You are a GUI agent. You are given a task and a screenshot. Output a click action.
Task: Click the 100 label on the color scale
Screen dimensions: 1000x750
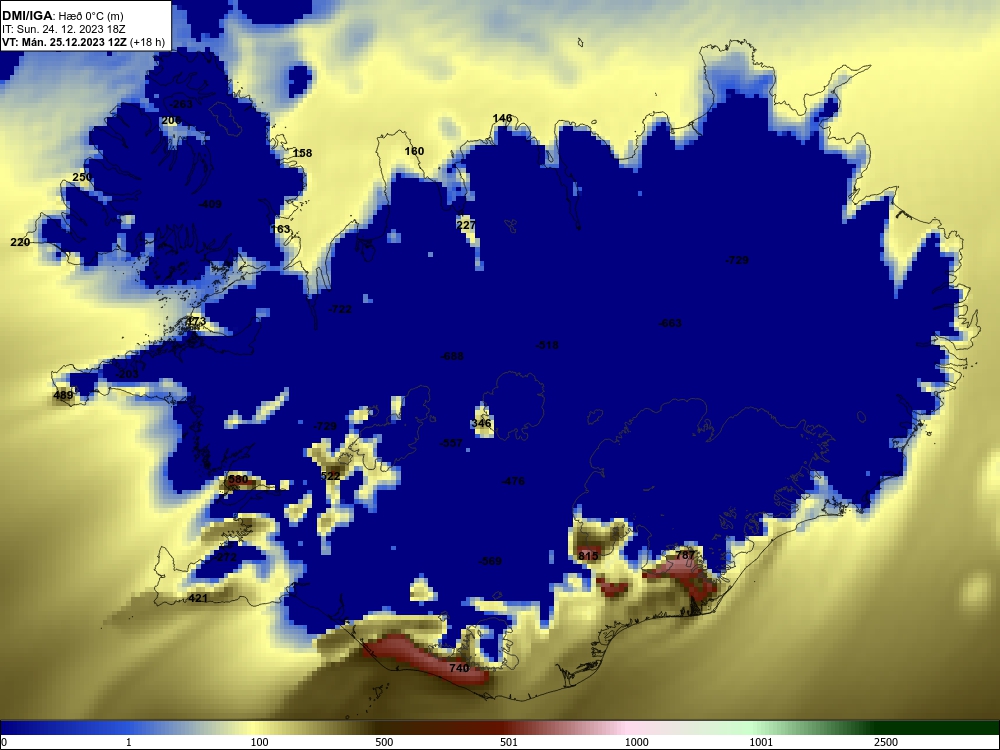tap(260, 742)
